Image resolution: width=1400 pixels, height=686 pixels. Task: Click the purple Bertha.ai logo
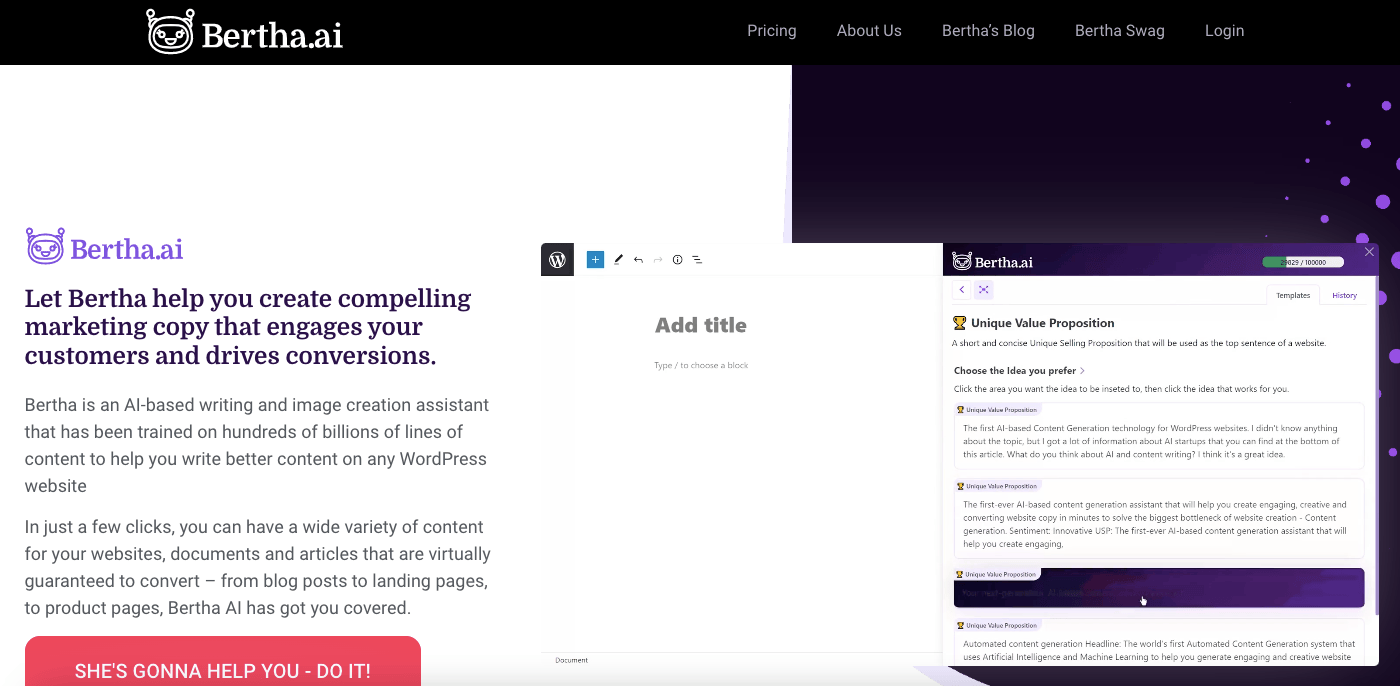pos(105,246)
